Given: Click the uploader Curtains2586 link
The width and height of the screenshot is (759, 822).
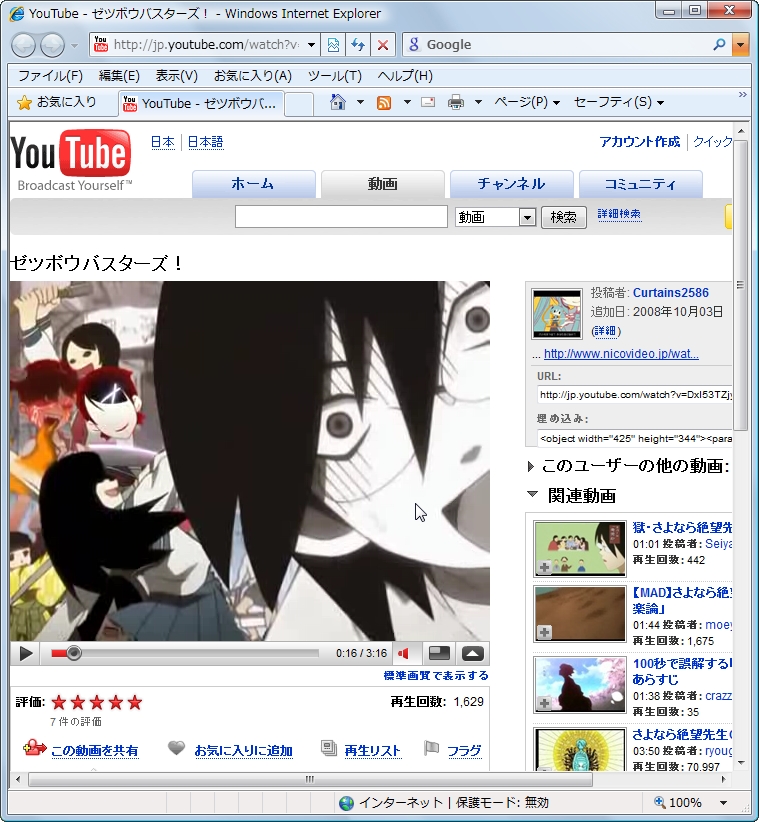Looking at the screenshot, I should 670,293.
